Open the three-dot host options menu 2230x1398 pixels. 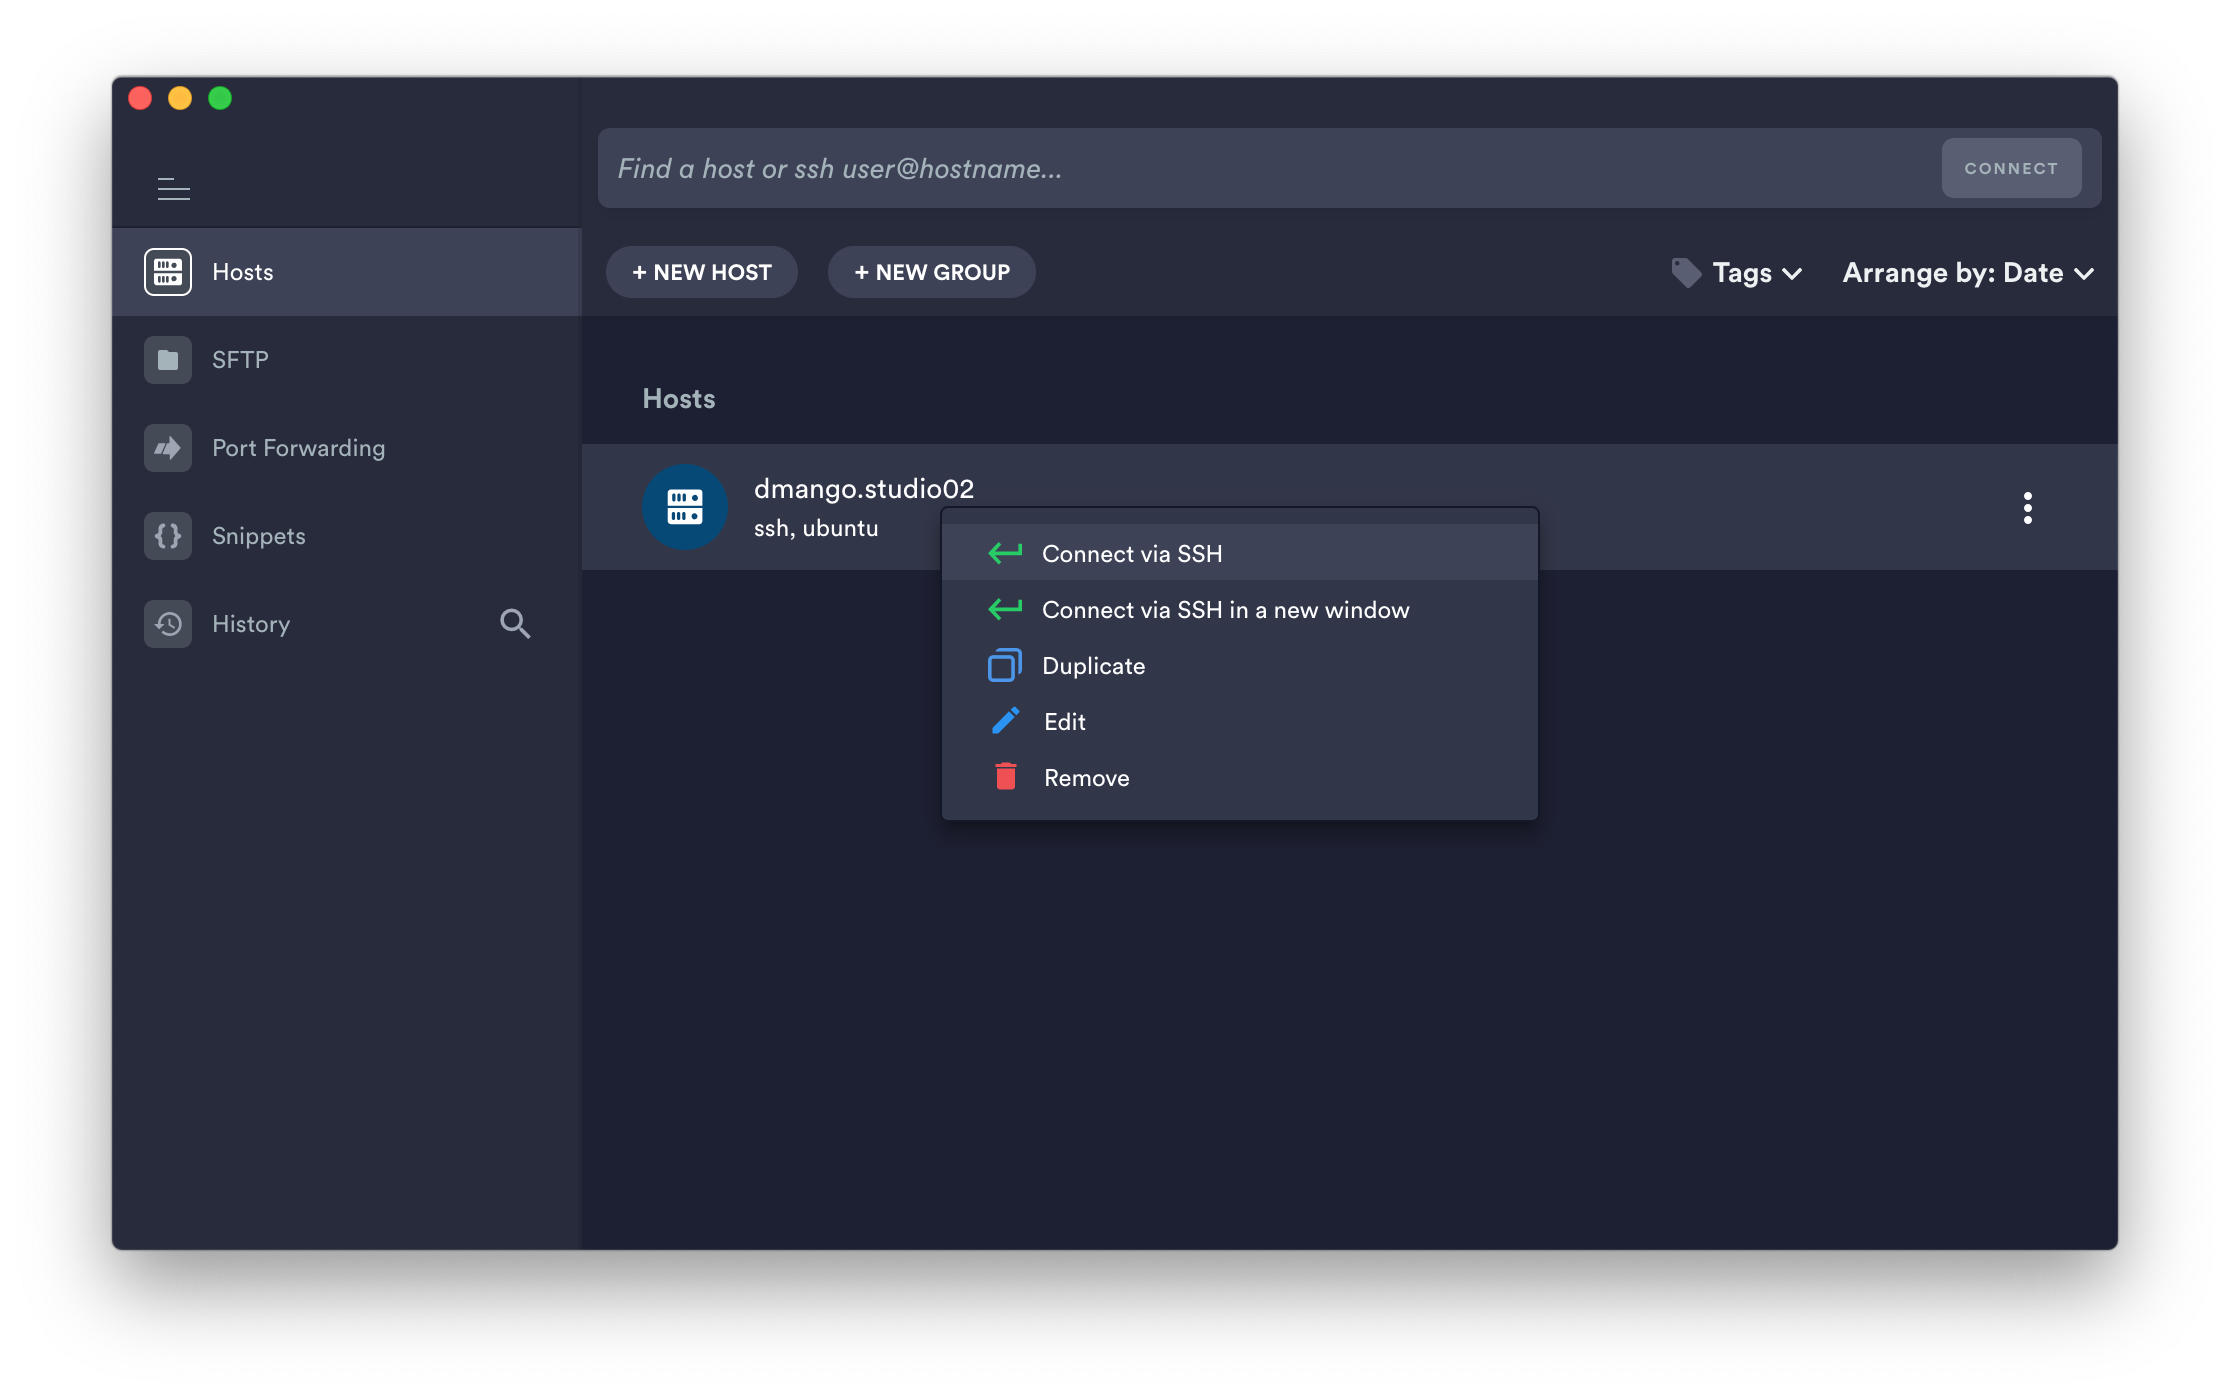(x=2027, y=508)
